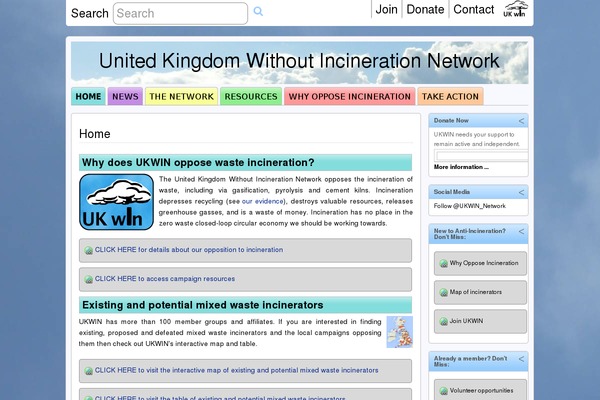Open the RESOURCES tab

(251, 96)
